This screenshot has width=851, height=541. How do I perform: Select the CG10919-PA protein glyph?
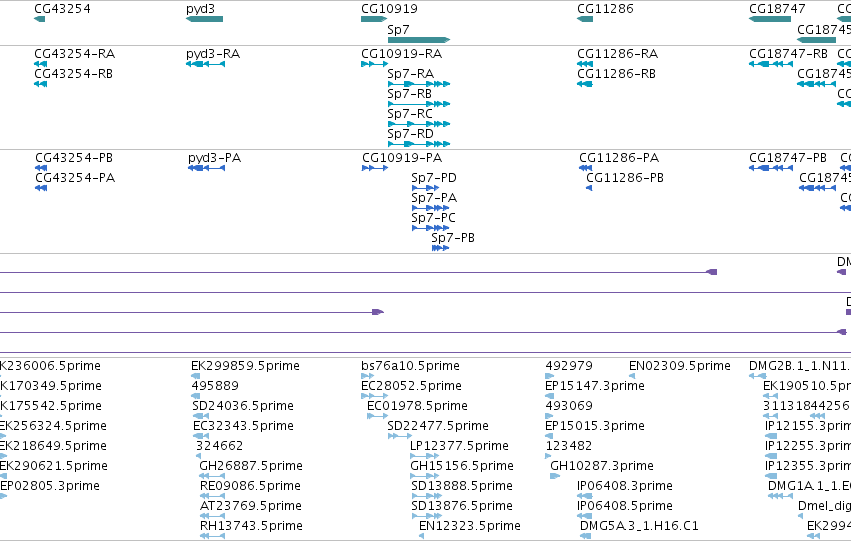click(375, 168)
